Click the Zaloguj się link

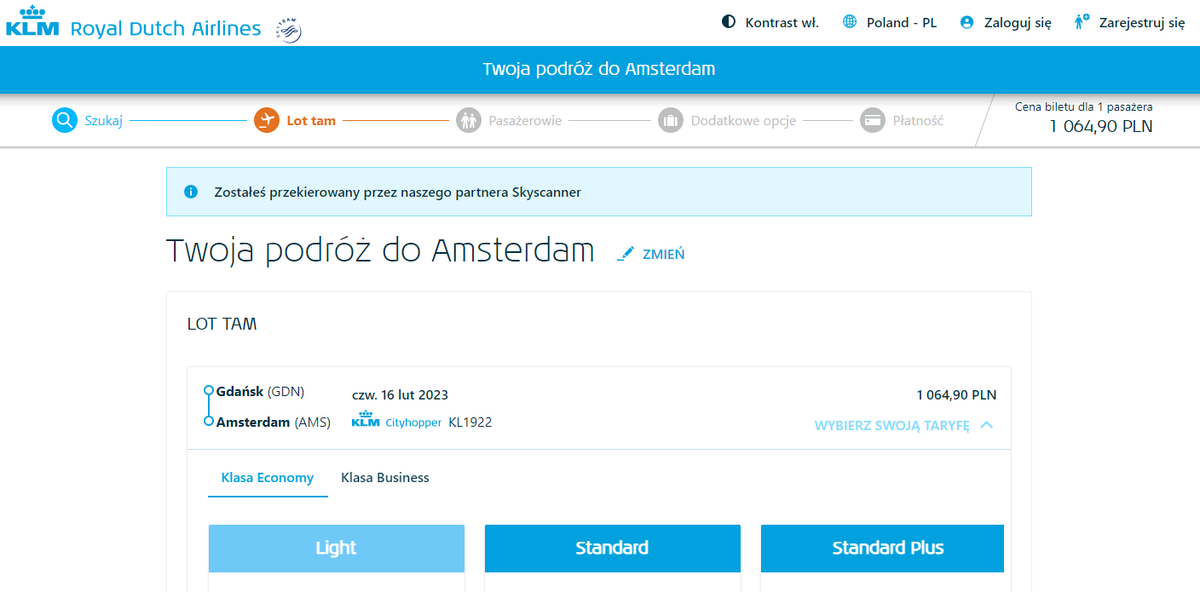click(x=1018, y=22)
